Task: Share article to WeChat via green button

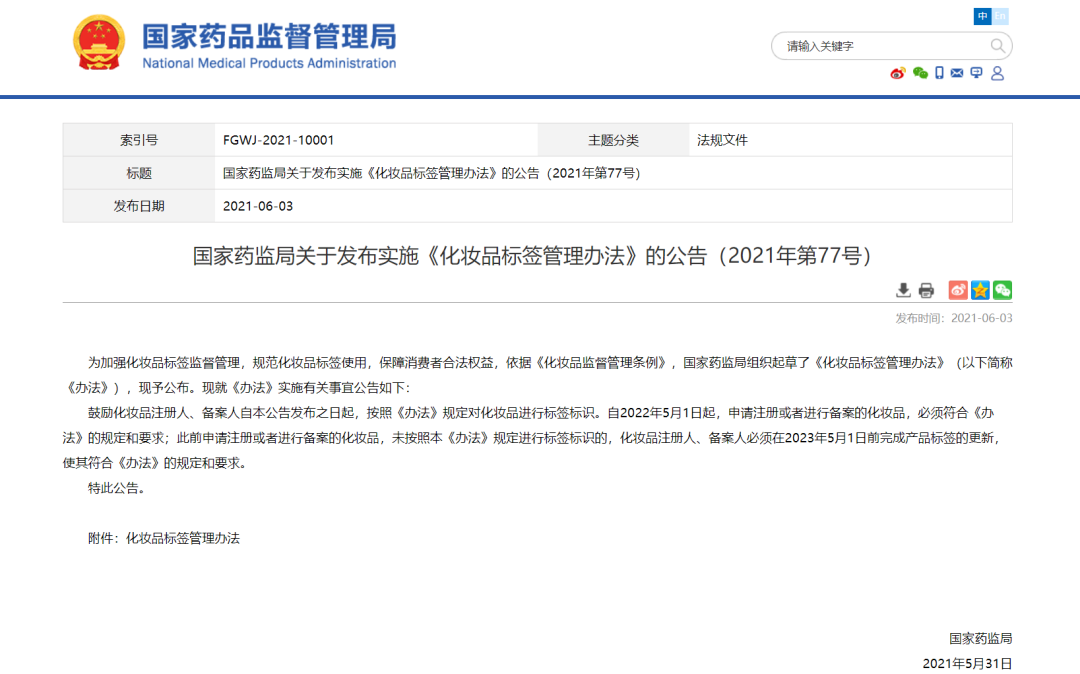Action: (1002, 290)
